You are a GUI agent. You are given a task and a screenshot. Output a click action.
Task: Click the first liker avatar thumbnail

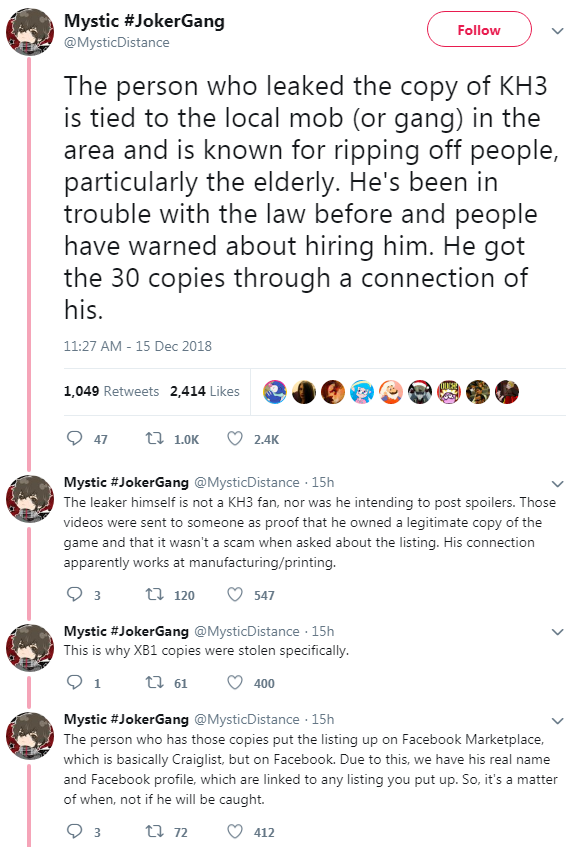275,392
